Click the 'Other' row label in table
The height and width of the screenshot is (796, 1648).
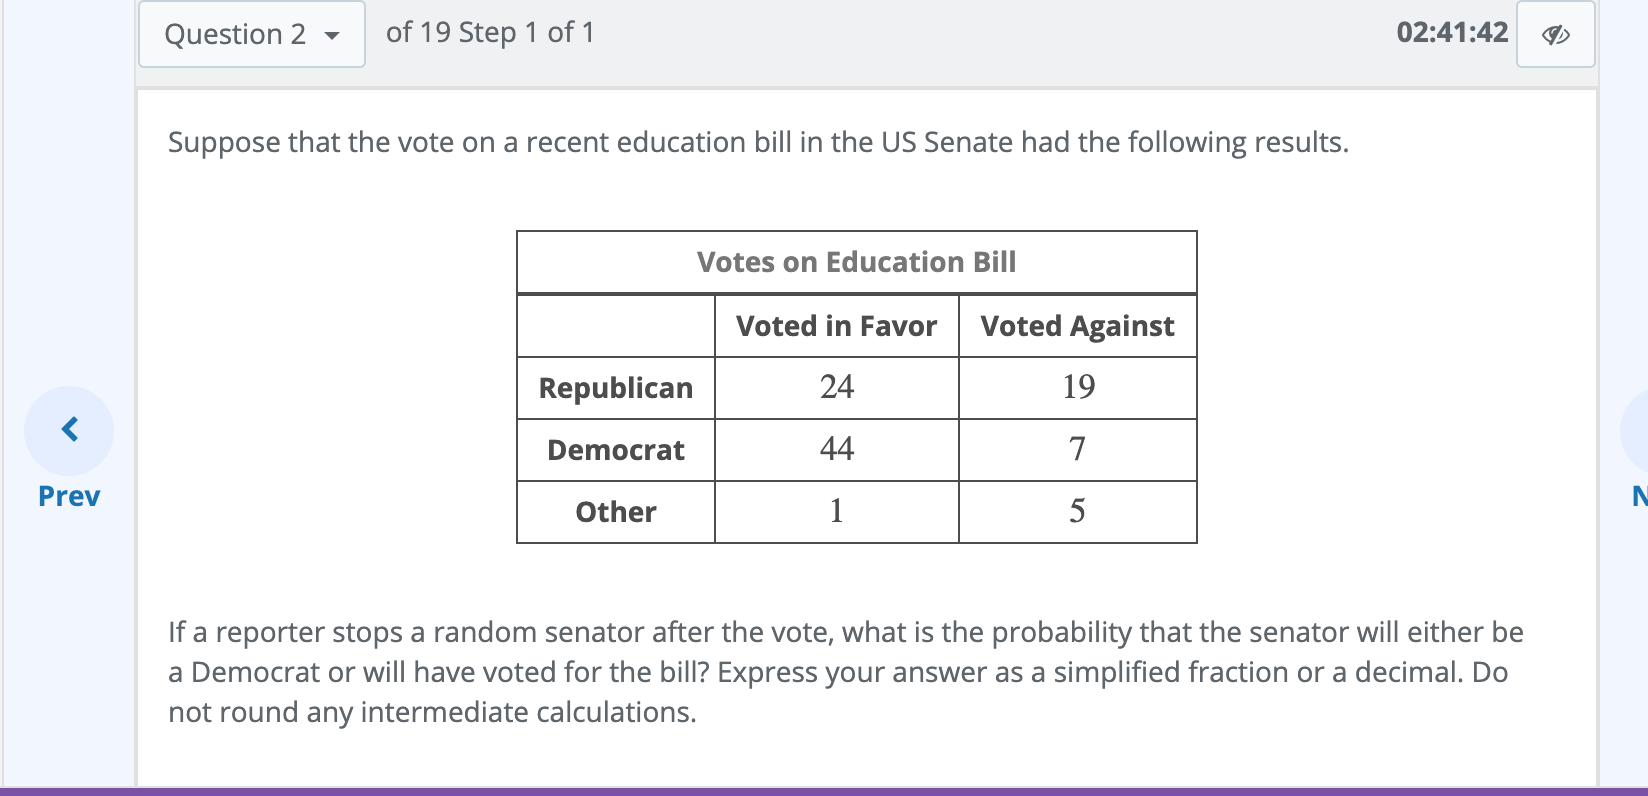(615, 512)
